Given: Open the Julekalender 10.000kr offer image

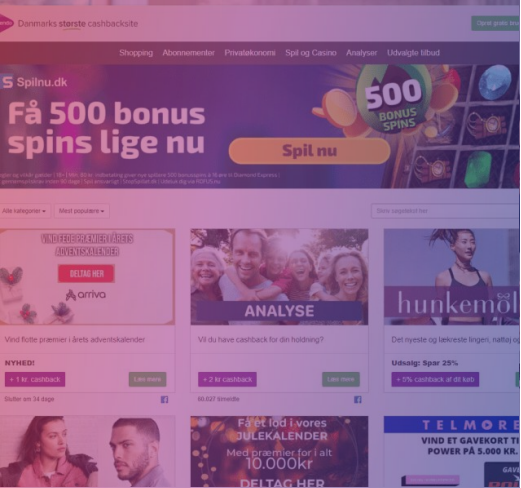Looking at the screenshot, I should point(279,451).
